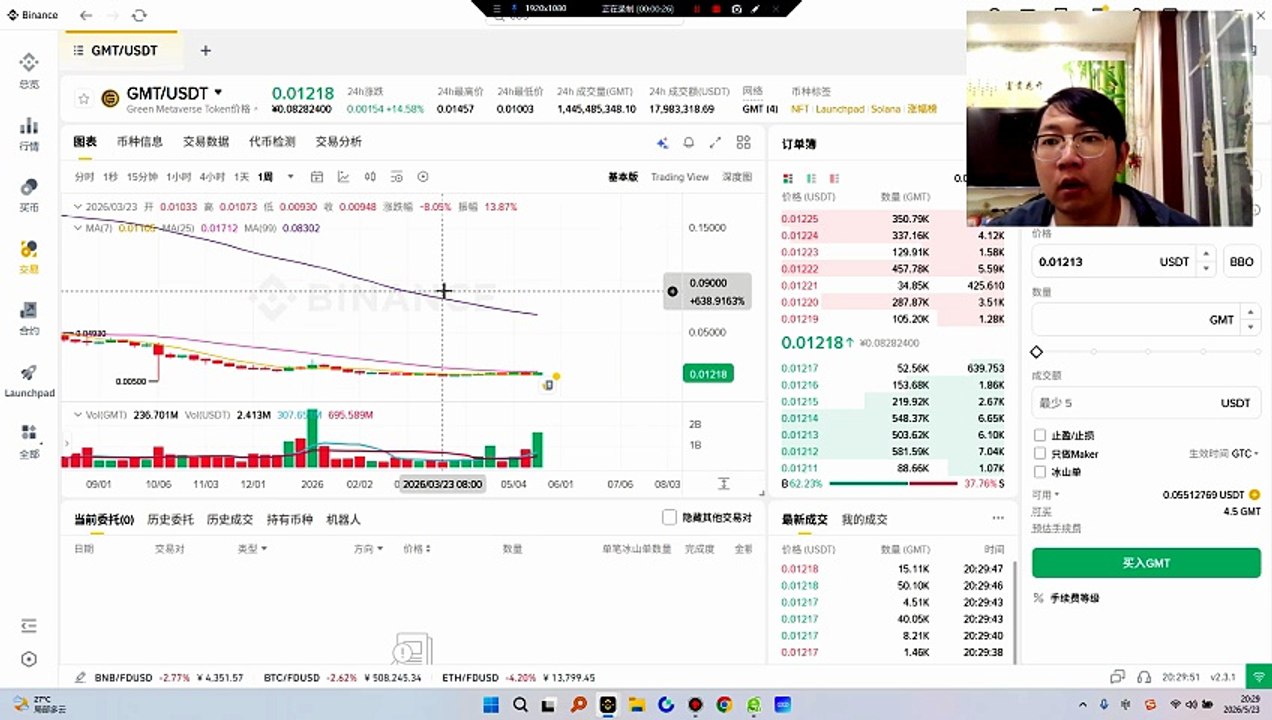This screenshot has width=1272, height=720.
Task: Favorite GMT/USDT with the star icon
Action: [x=84, y=98]
